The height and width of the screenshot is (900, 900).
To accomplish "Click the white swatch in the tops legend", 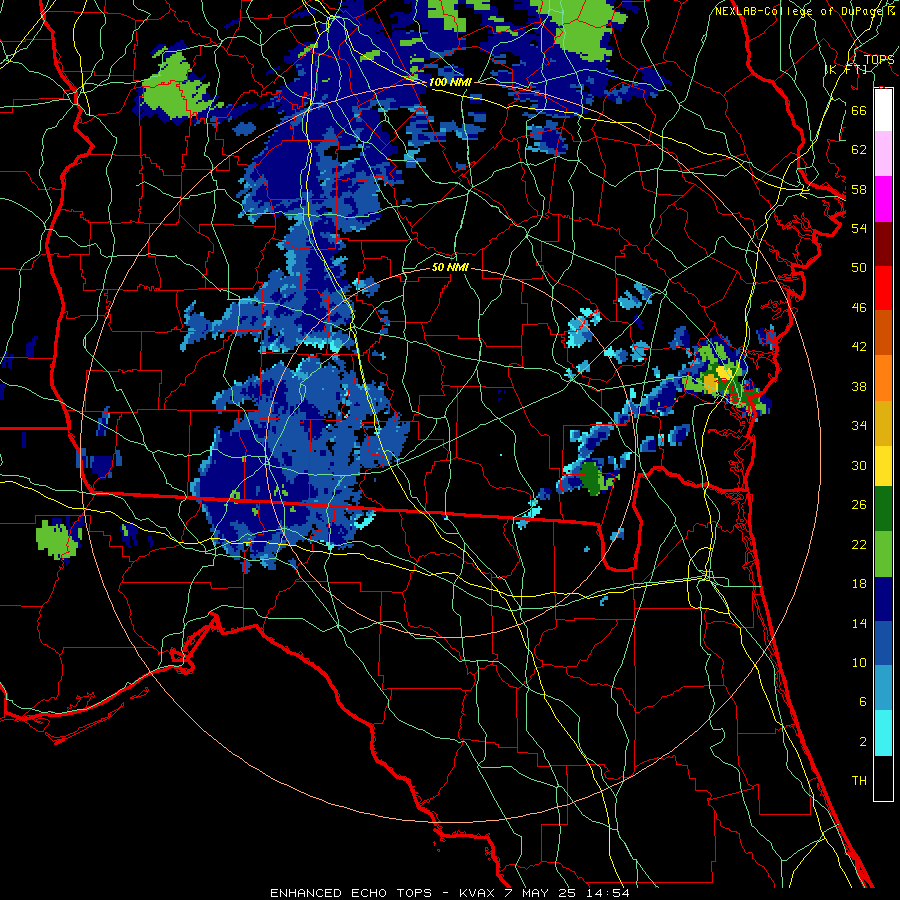I will point(883,110).
